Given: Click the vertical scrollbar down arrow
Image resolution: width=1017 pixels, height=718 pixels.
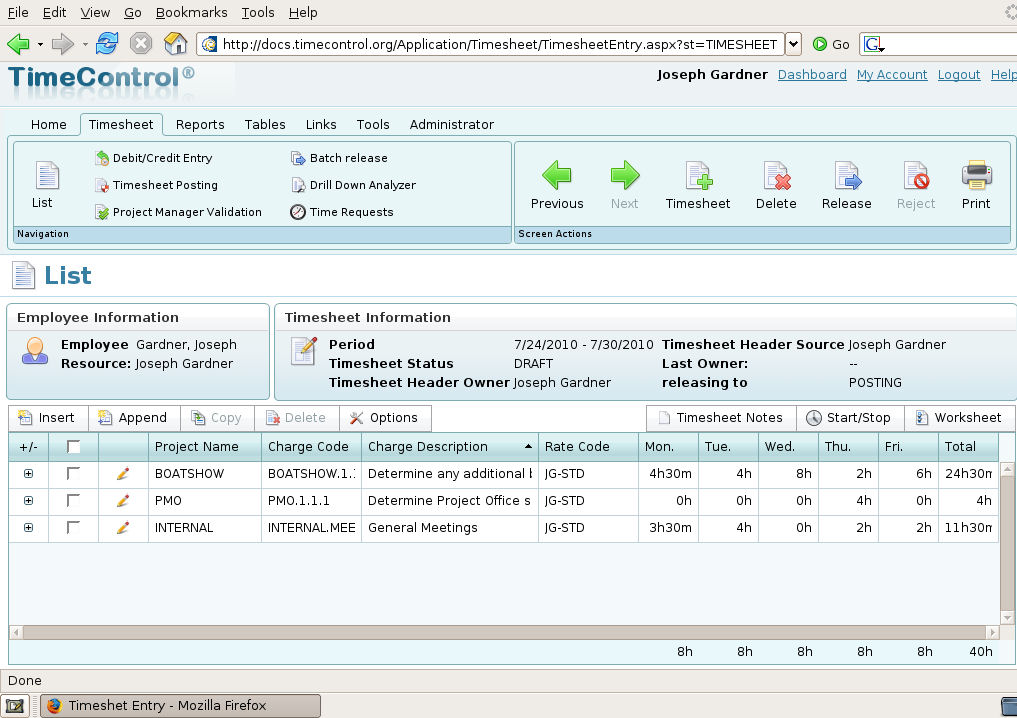Looking at the screenshot, I should pos(1007,617).
